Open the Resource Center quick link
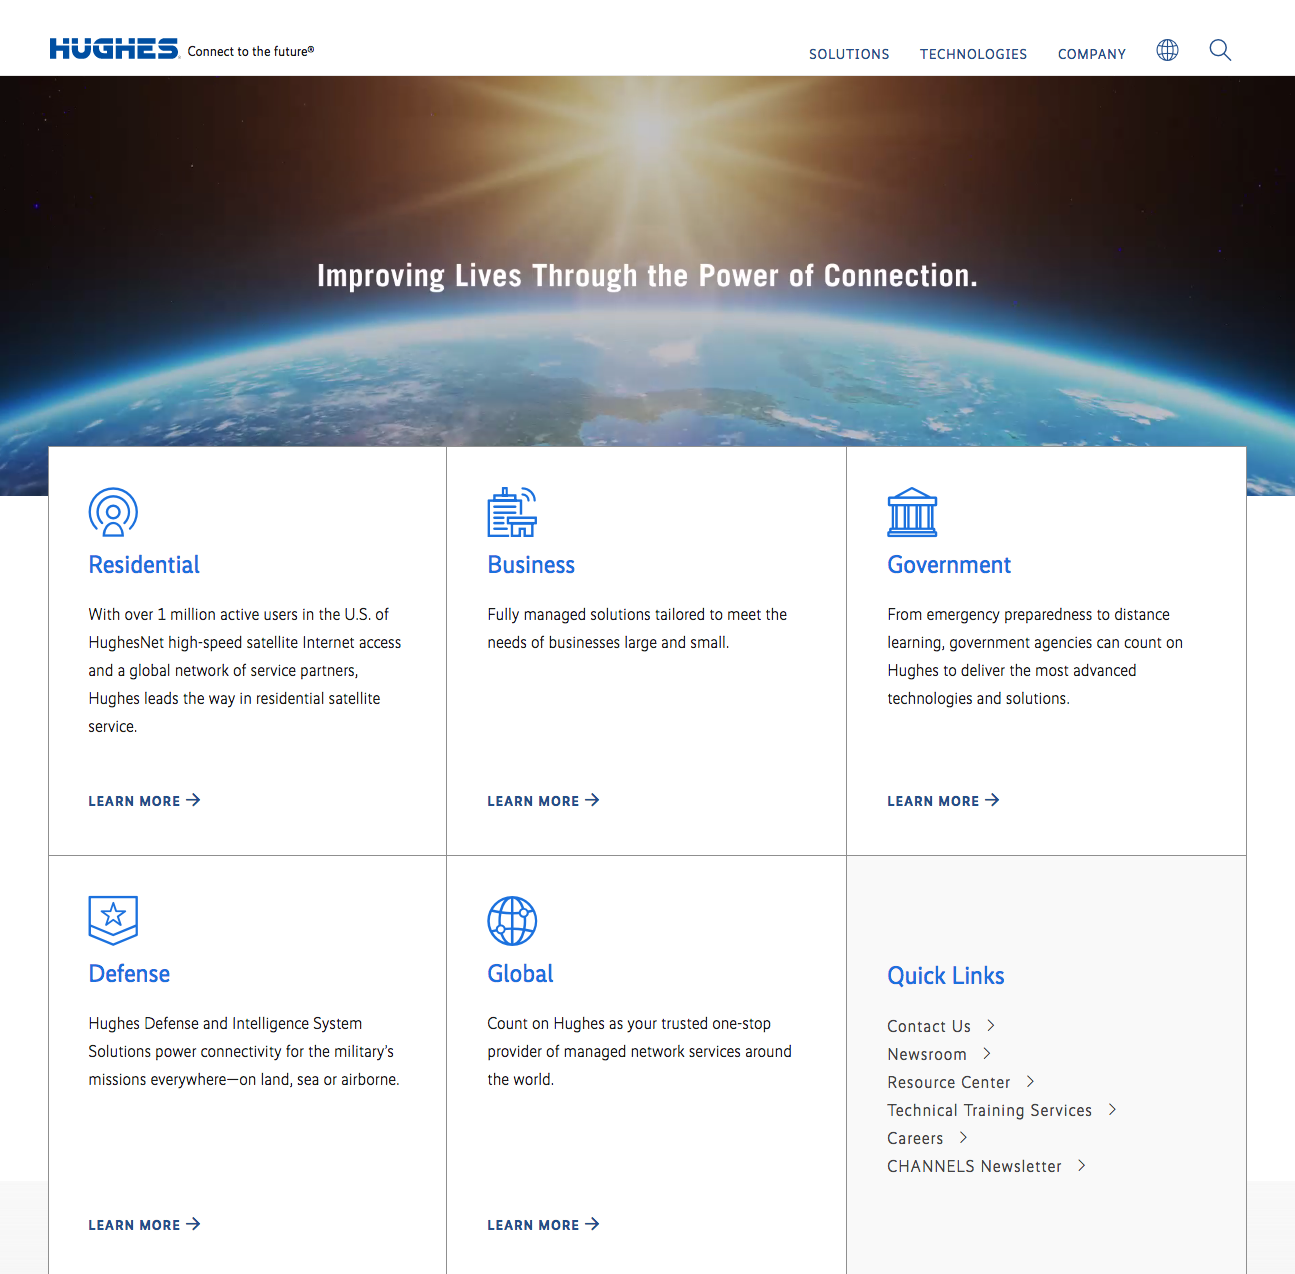The width and height of the screenshot is (1295, 1274). [x=949, y=1082]
